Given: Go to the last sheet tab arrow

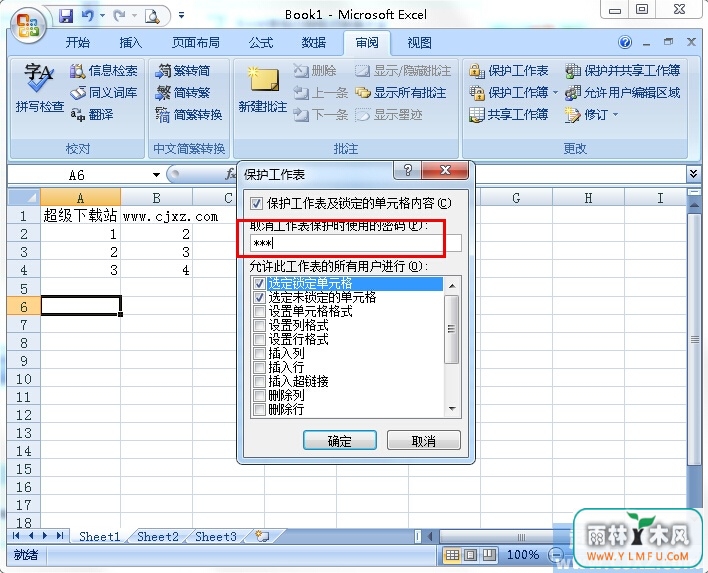Looking at the screenshot, I should tap(61, 536).
